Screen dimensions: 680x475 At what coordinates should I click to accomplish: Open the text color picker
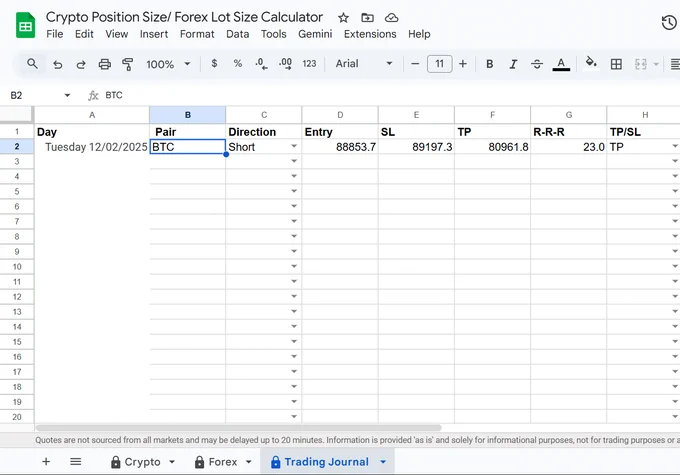(x=561, y=64)
